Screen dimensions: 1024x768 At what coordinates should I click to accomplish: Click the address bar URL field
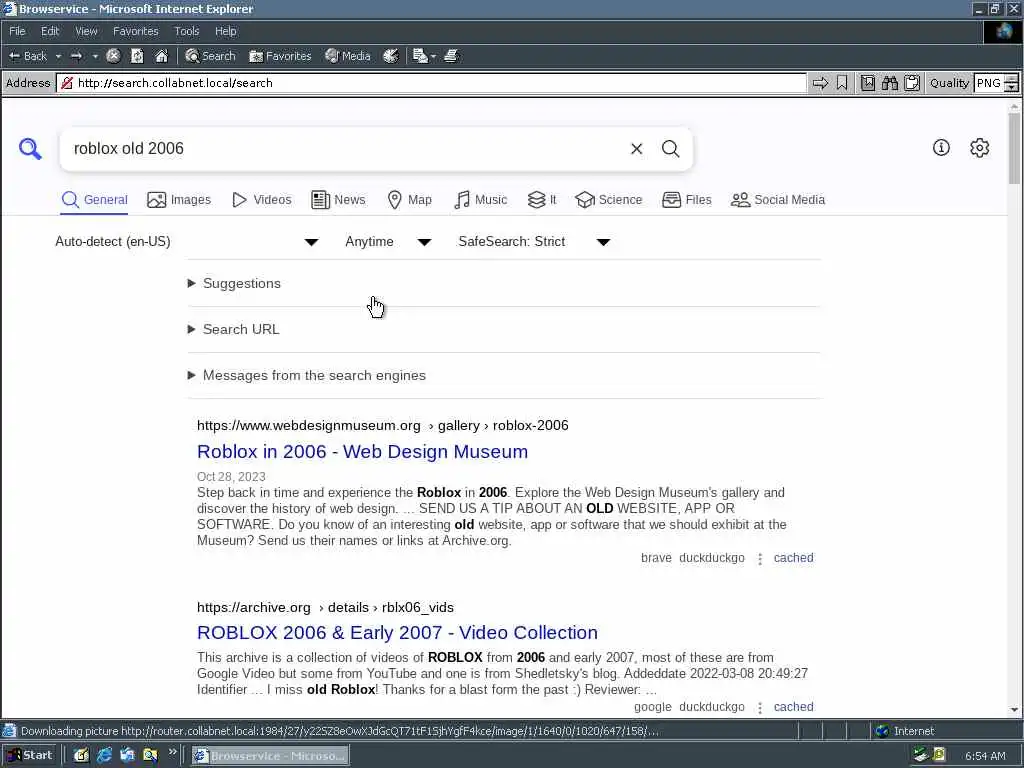431,83
